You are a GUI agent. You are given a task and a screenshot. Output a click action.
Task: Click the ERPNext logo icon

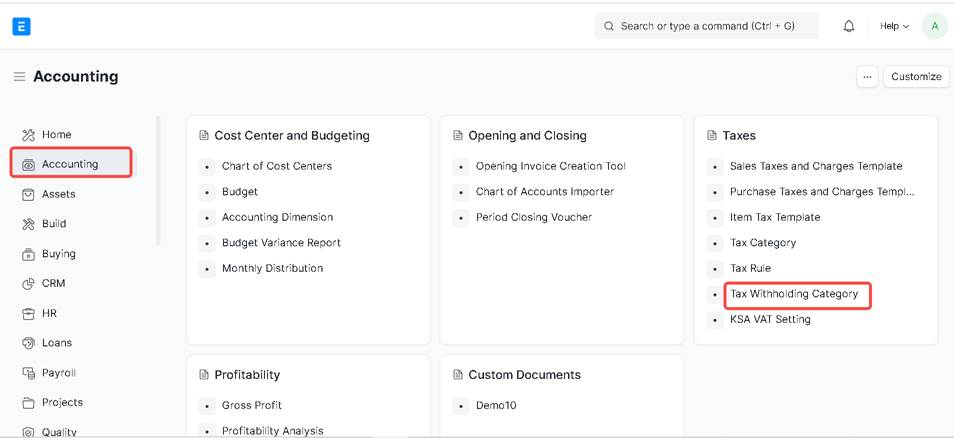pyautogui.click(x=21, y=26)
